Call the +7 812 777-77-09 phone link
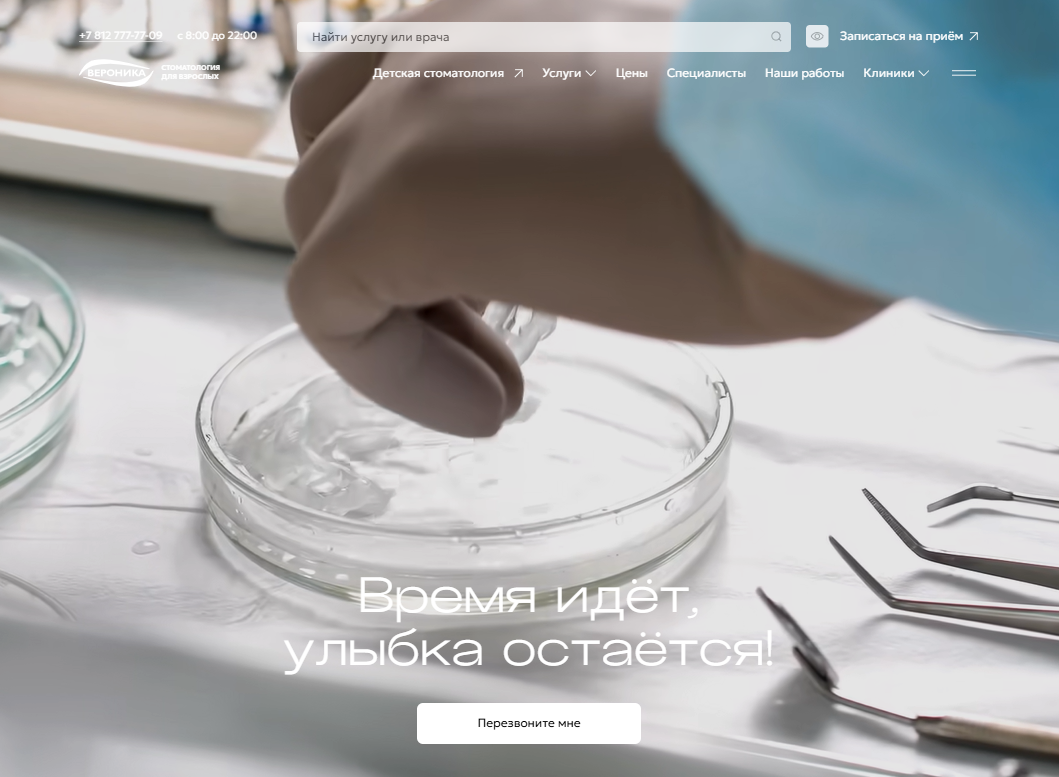Viewport: 1059px width, 777px height. coord(120,35)
